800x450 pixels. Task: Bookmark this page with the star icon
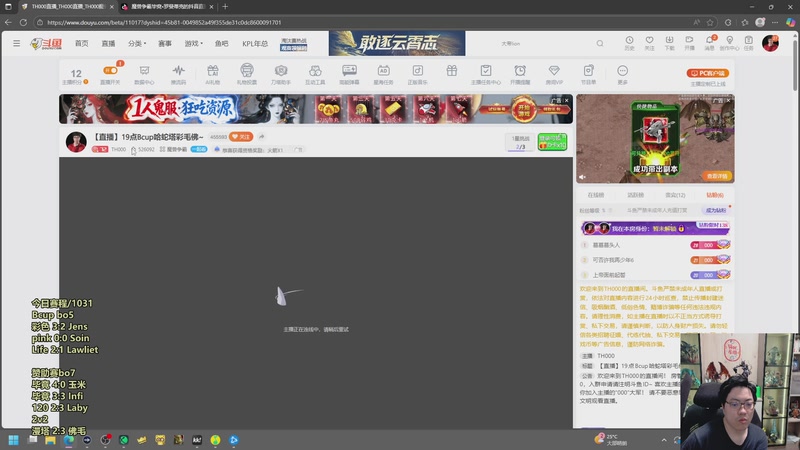coord(710,22)
